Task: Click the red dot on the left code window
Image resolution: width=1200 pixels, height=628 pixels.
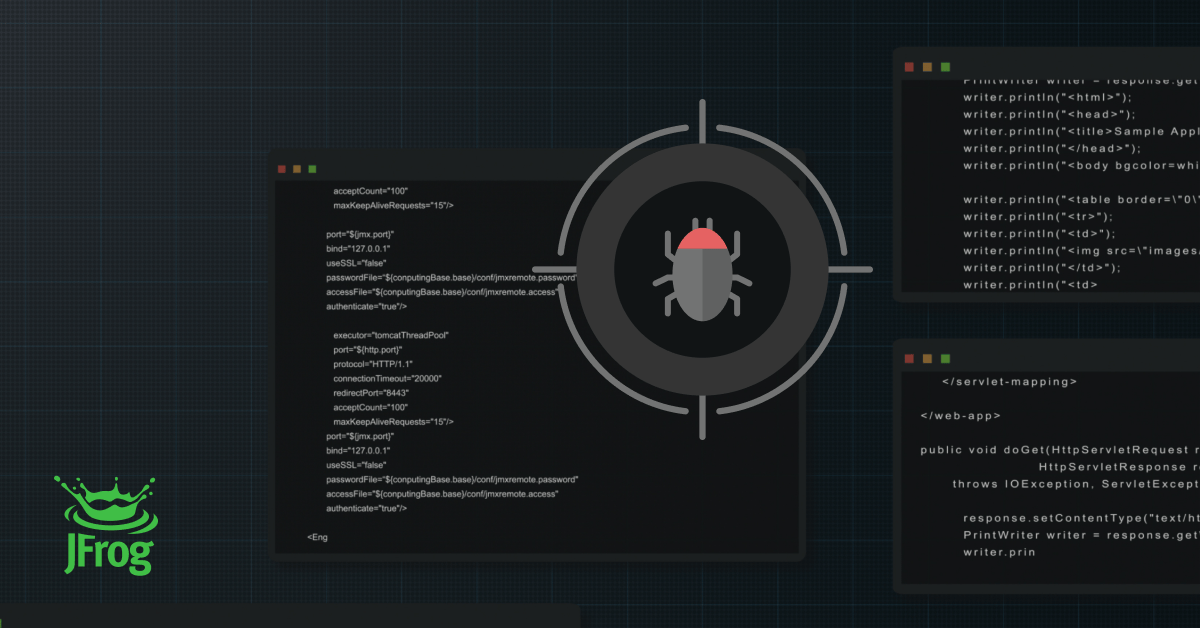Action: [x=282, y=169]
